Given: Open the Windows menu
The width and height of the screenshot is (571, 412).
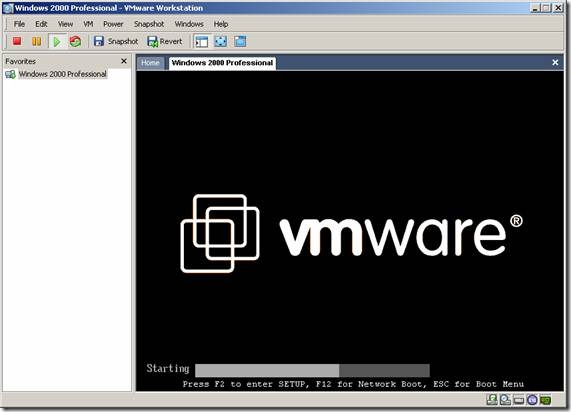Looking at the screenshot, I should point(189,24).
